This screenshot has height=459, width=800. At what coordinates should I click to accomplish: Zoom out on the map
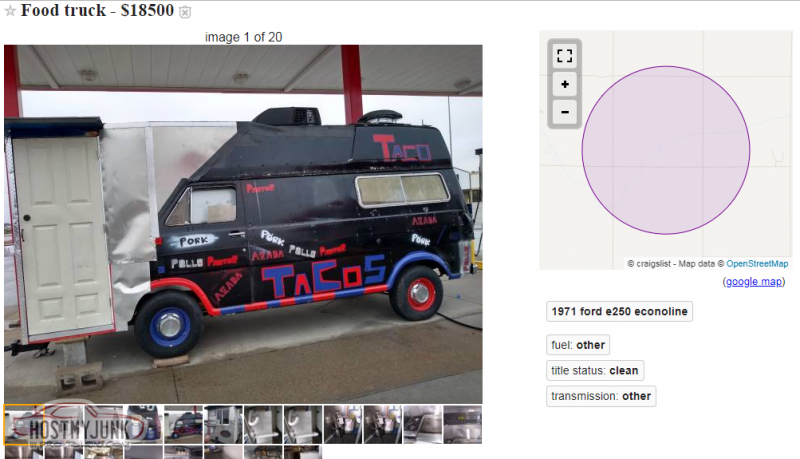564,112
